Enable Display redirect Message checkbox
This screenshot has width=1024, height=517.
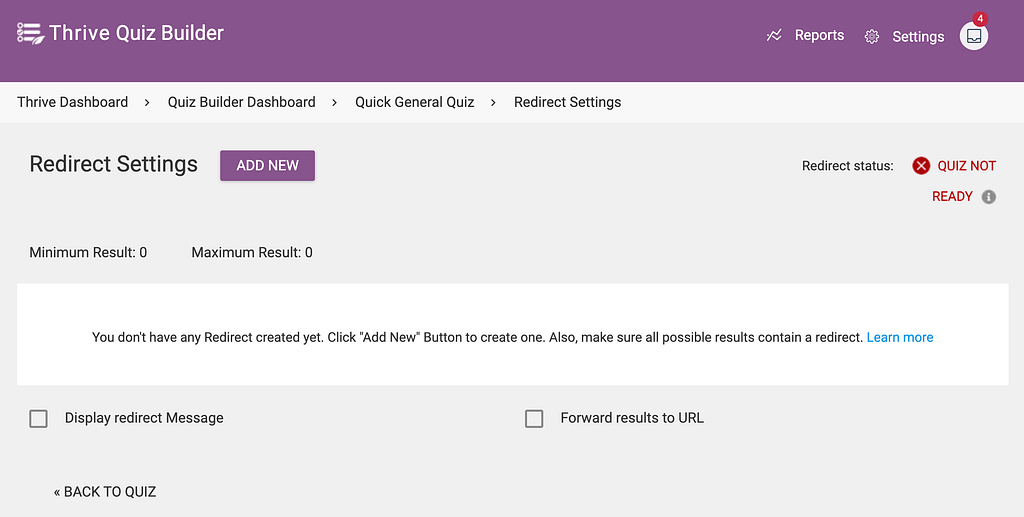point(39,418)
